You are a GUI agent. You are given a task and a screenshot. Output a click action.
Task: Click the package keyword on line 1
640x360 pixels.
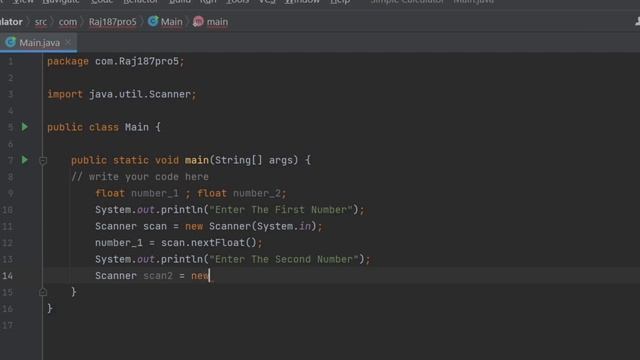coord(68,62)
